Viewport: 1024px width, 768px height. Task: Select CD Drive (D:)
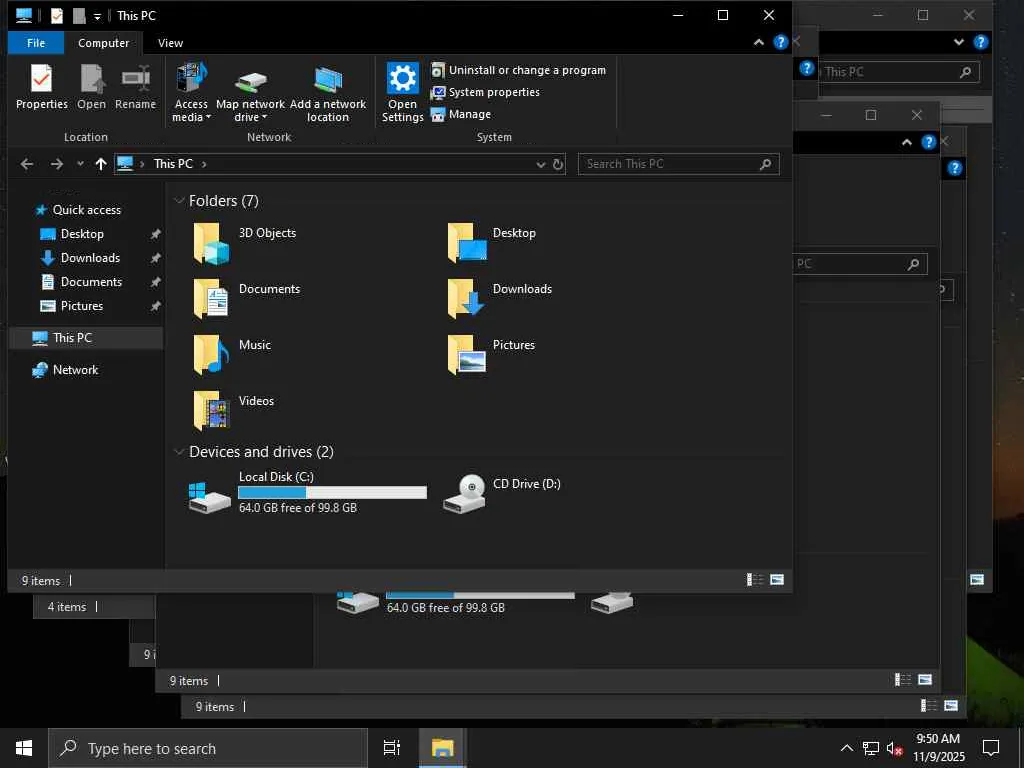pyautogui.click(x=502, y=492)
